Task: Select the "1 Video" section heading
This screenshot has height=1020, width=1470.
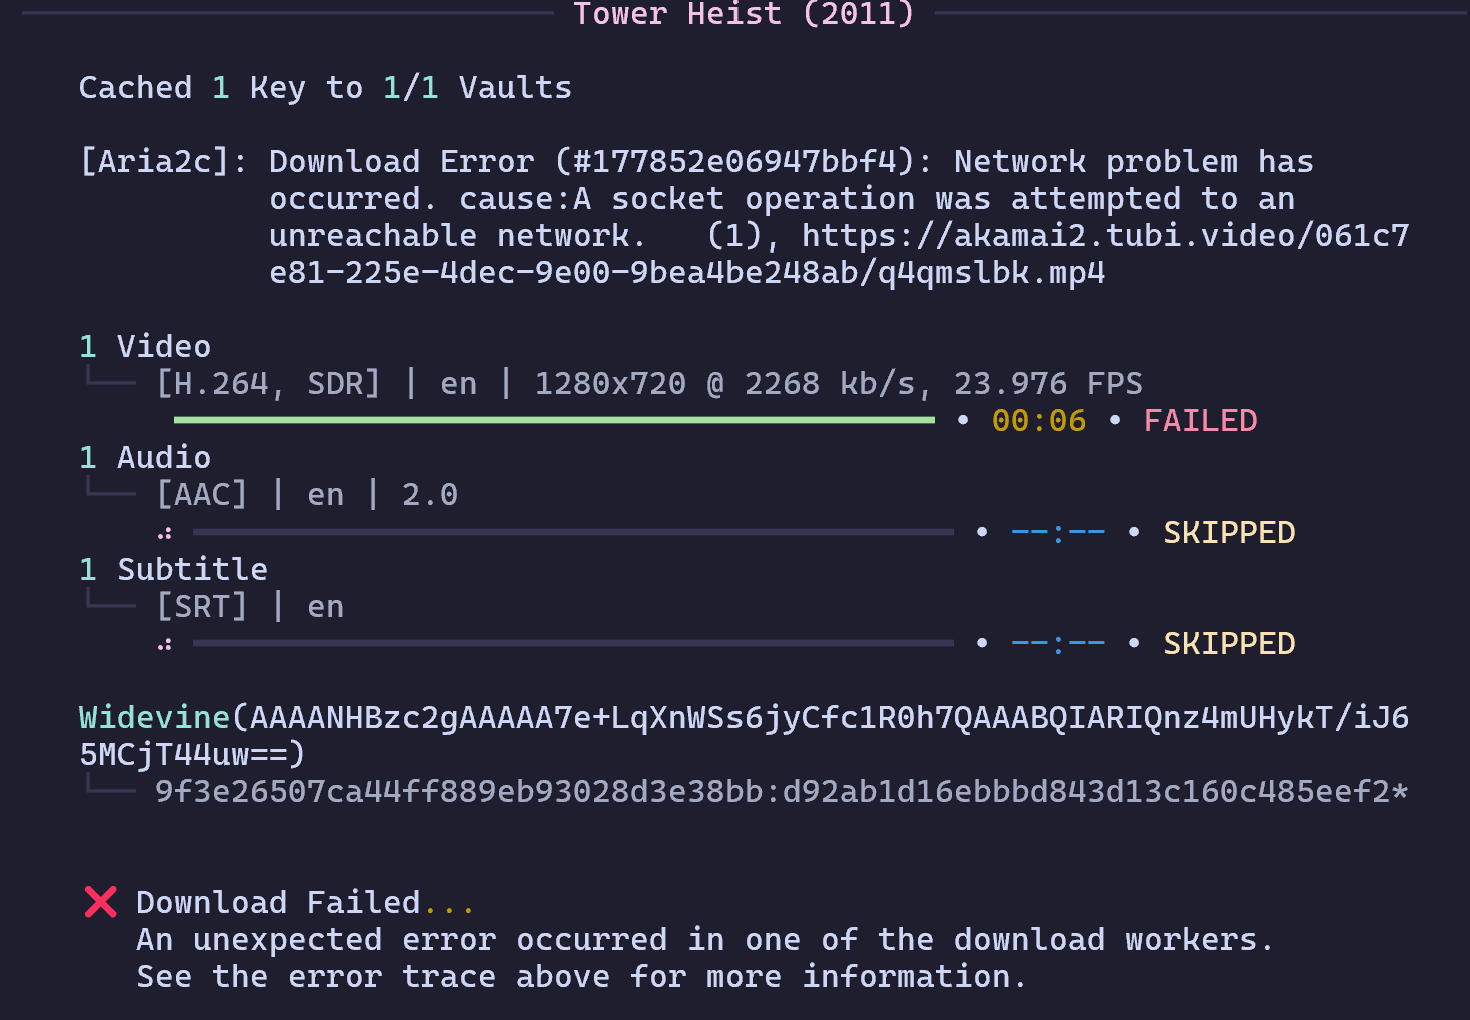Action: (145, 347)
